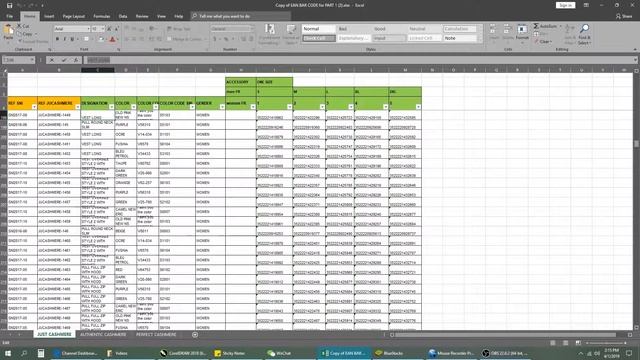Switch to the Data ribbon tab

tap(123, 16)
